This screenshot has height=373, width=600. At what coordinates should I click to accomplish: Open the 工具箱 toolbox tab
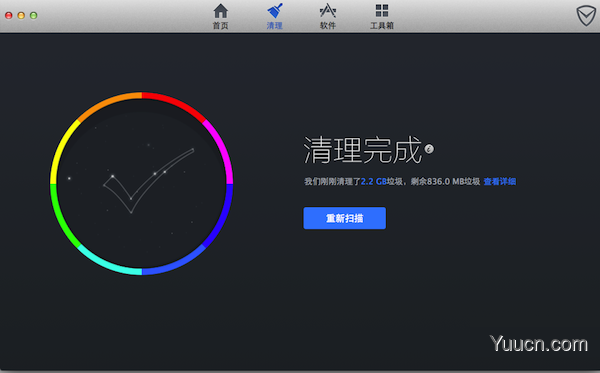coord(382,16)
